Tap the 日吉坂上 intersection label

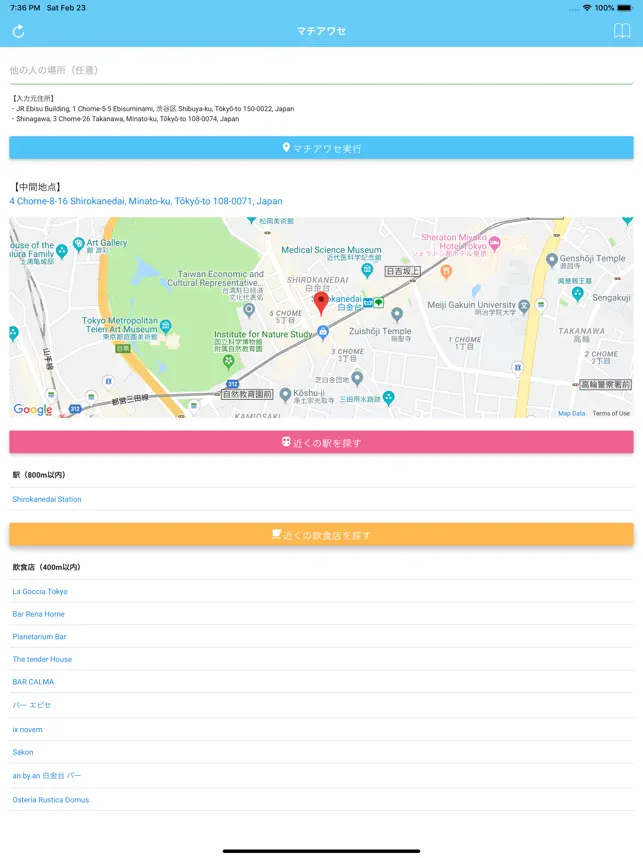(x=403, y=271)
